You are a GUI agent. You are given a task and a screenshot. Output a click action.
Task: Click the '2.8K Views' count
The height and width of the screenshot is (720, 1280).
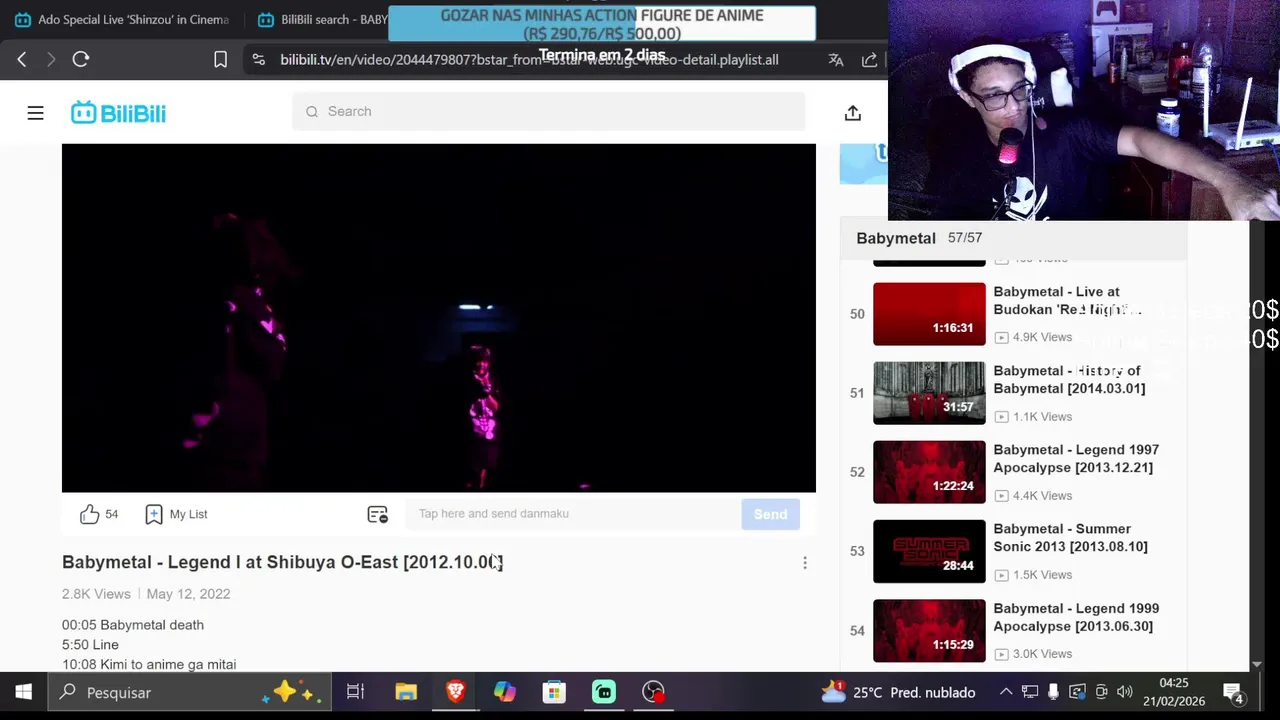pos(96,594)
